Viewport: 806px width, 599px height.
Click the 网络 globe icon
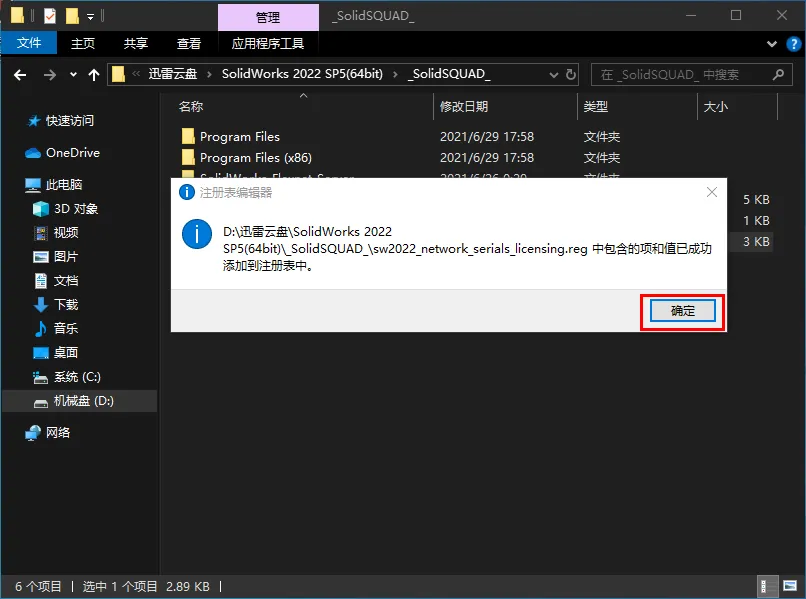pyautogui.click(x=33, y=433)
